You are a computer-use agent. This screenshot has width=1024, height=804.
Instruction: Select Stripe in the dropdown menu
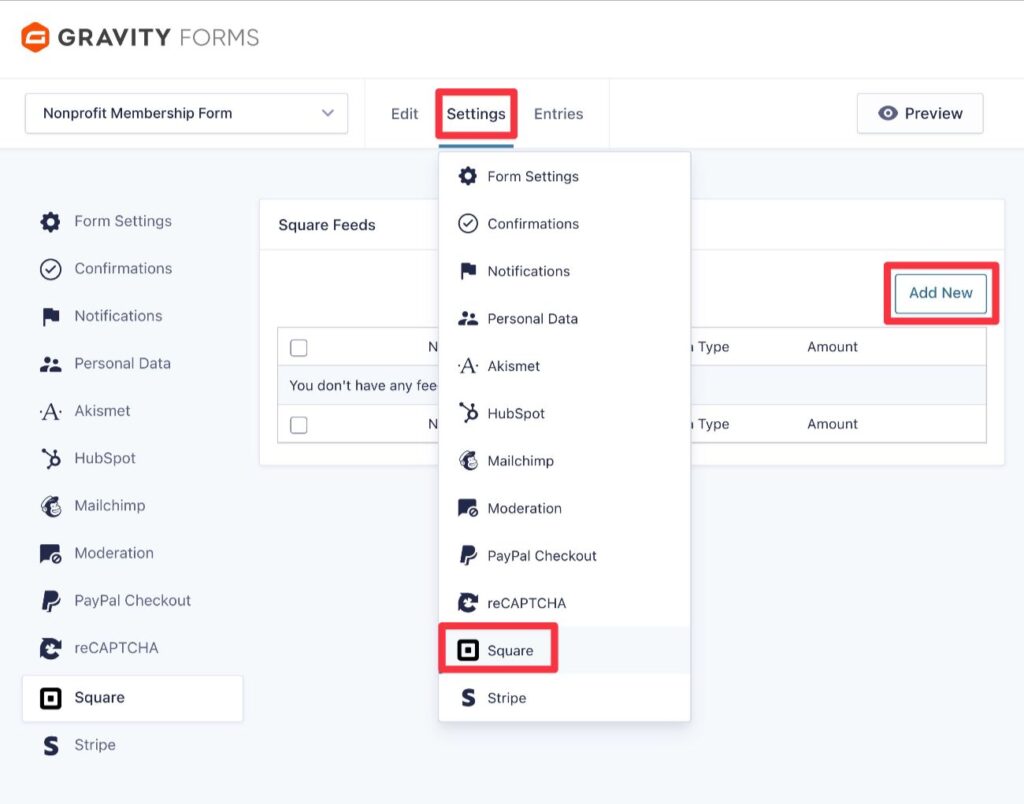tap(564, 698)
